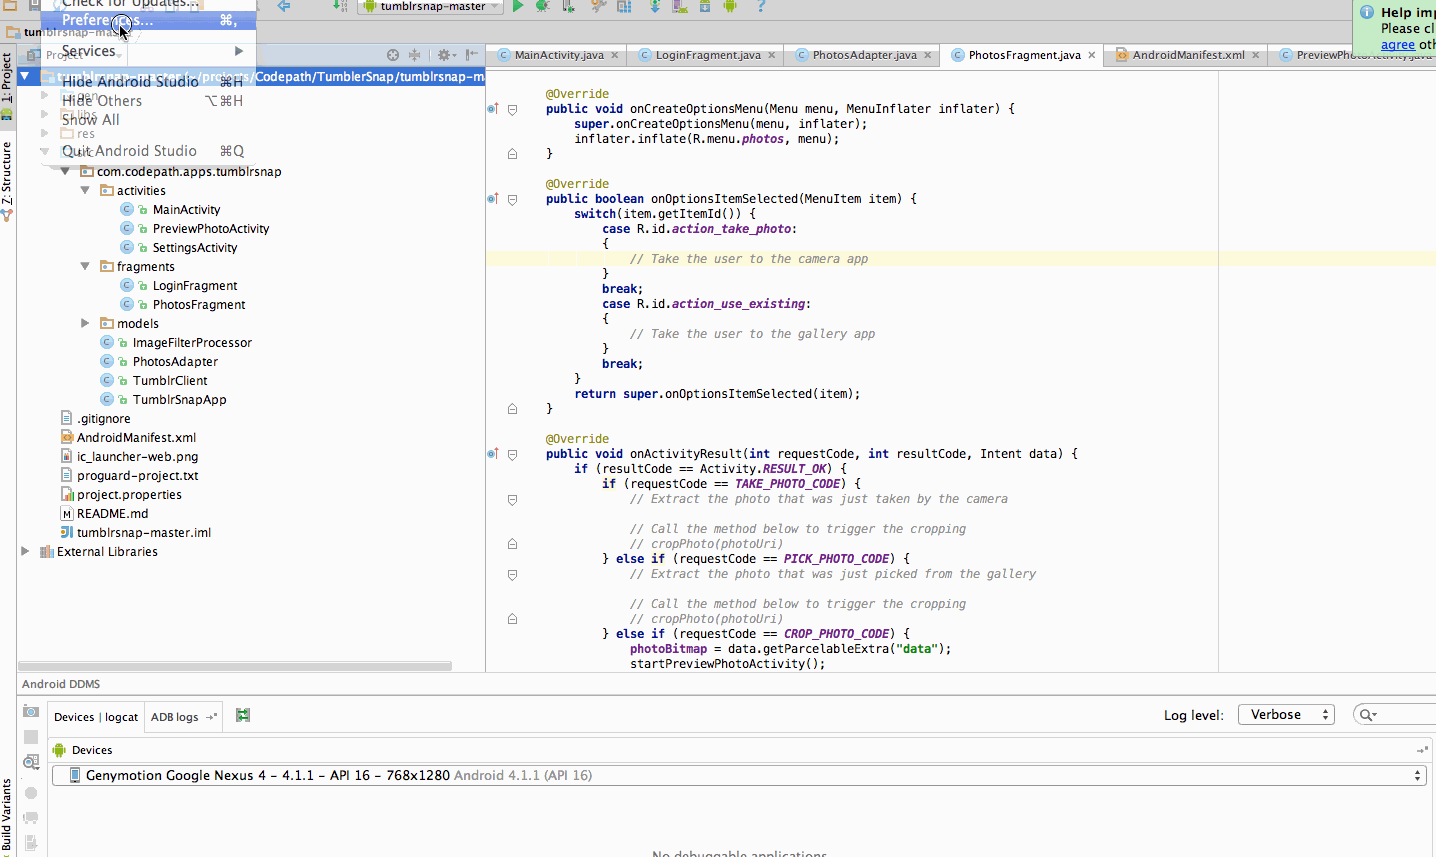The image size is (1436, 857).
Task: Select TumblrClient class in tree
Action: tap(170, 380)
